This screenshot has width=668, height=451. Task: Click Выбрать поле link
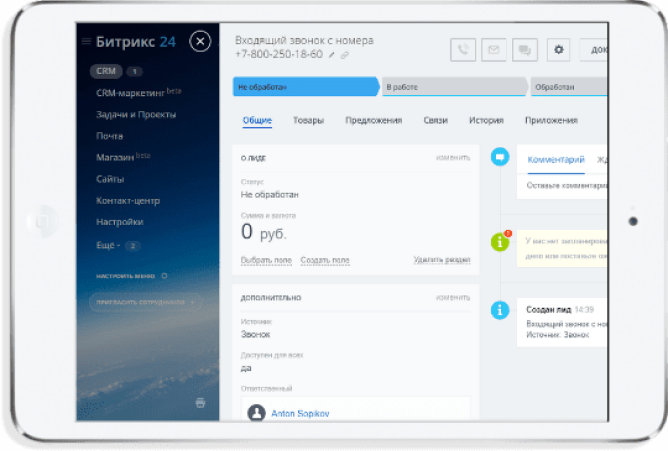click(266, 260)
